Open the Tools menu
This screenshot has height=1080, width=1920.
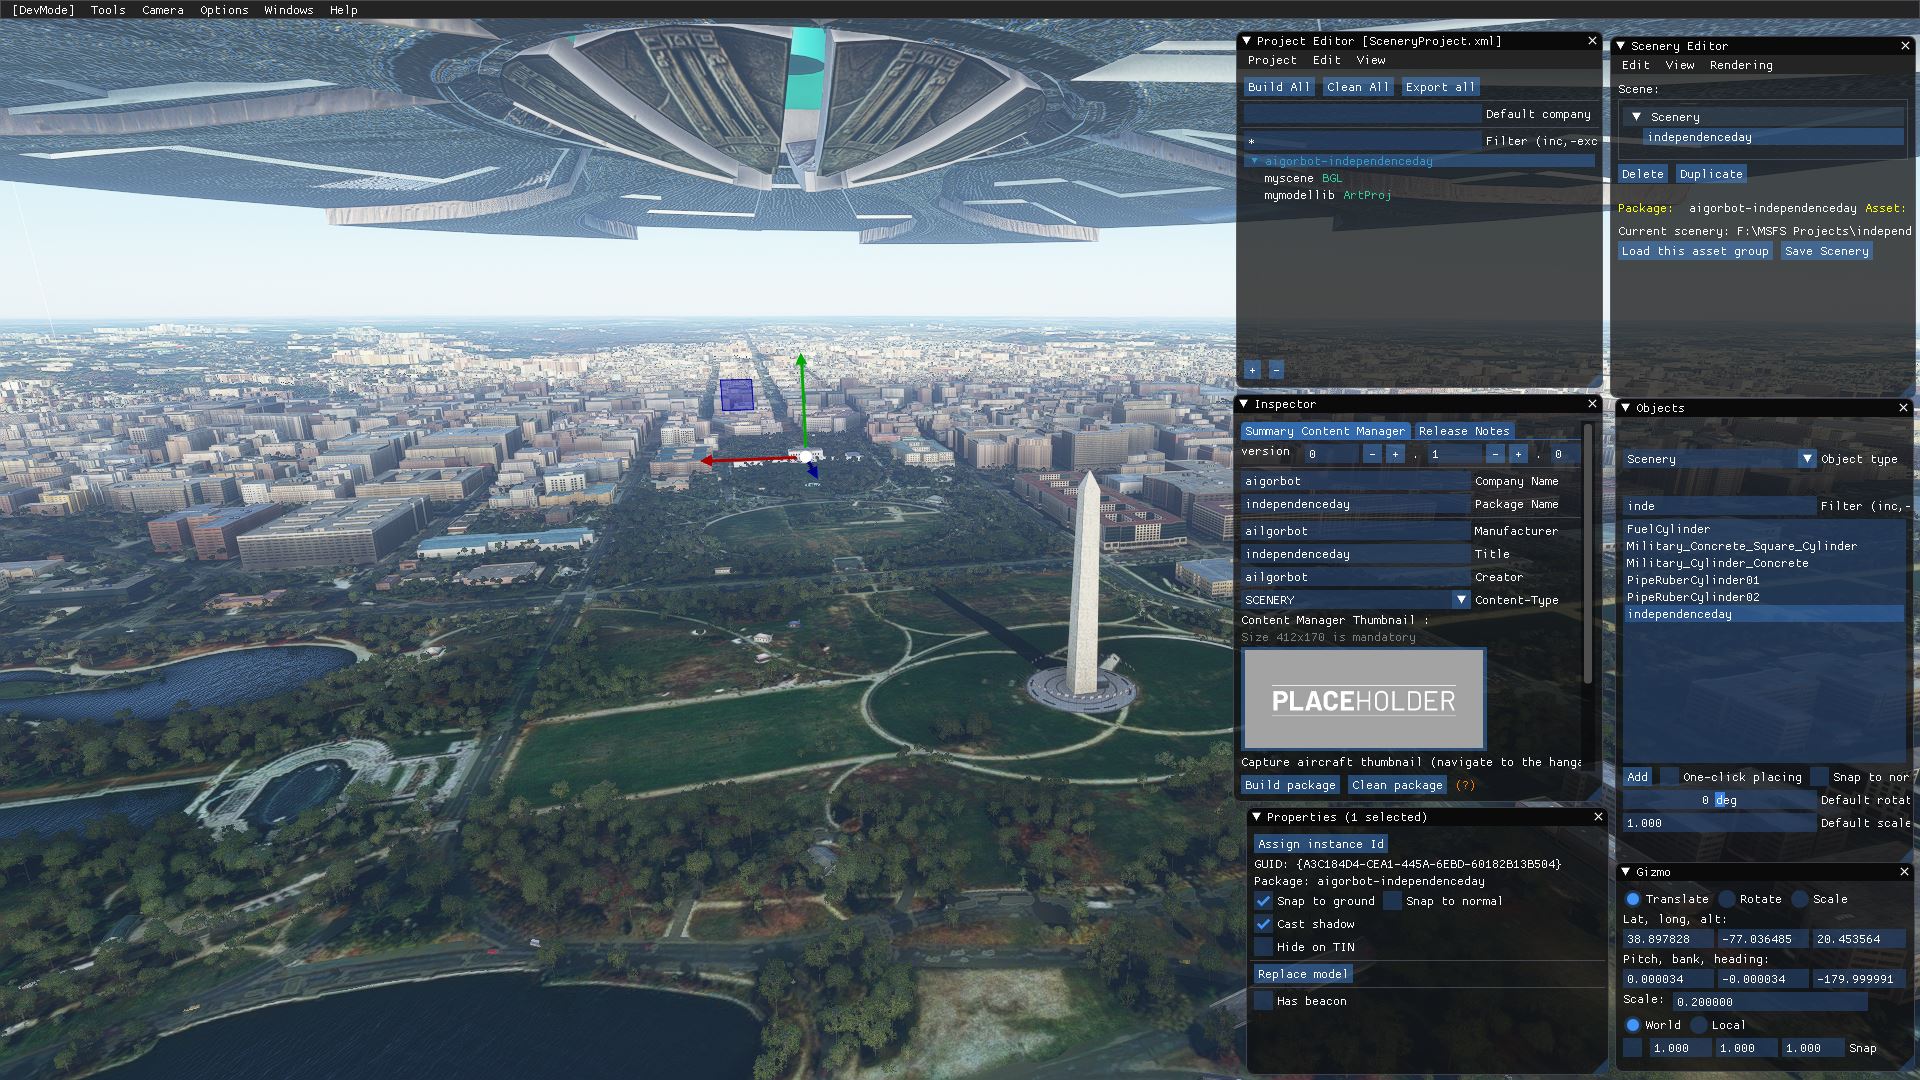(108, 10)
